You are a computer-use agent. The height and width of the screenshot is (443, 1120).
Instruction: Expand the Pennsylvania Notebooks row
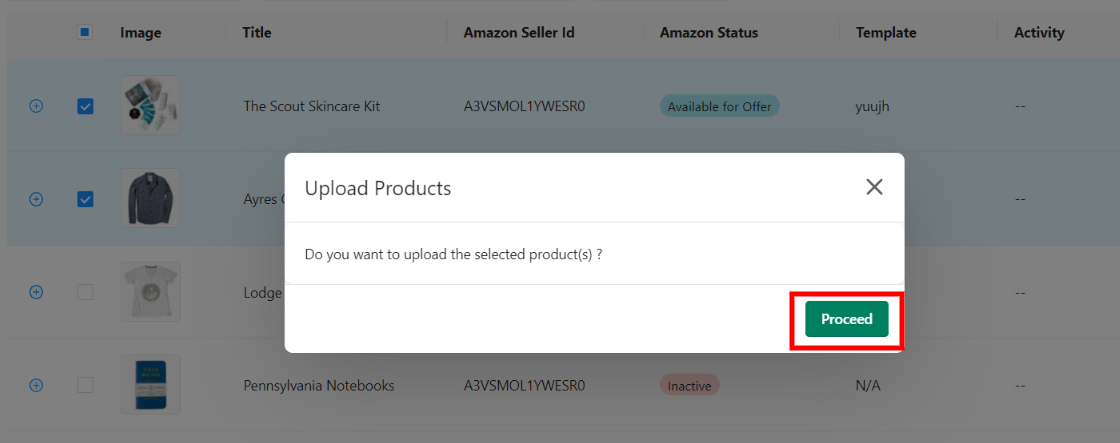[36, 385]
